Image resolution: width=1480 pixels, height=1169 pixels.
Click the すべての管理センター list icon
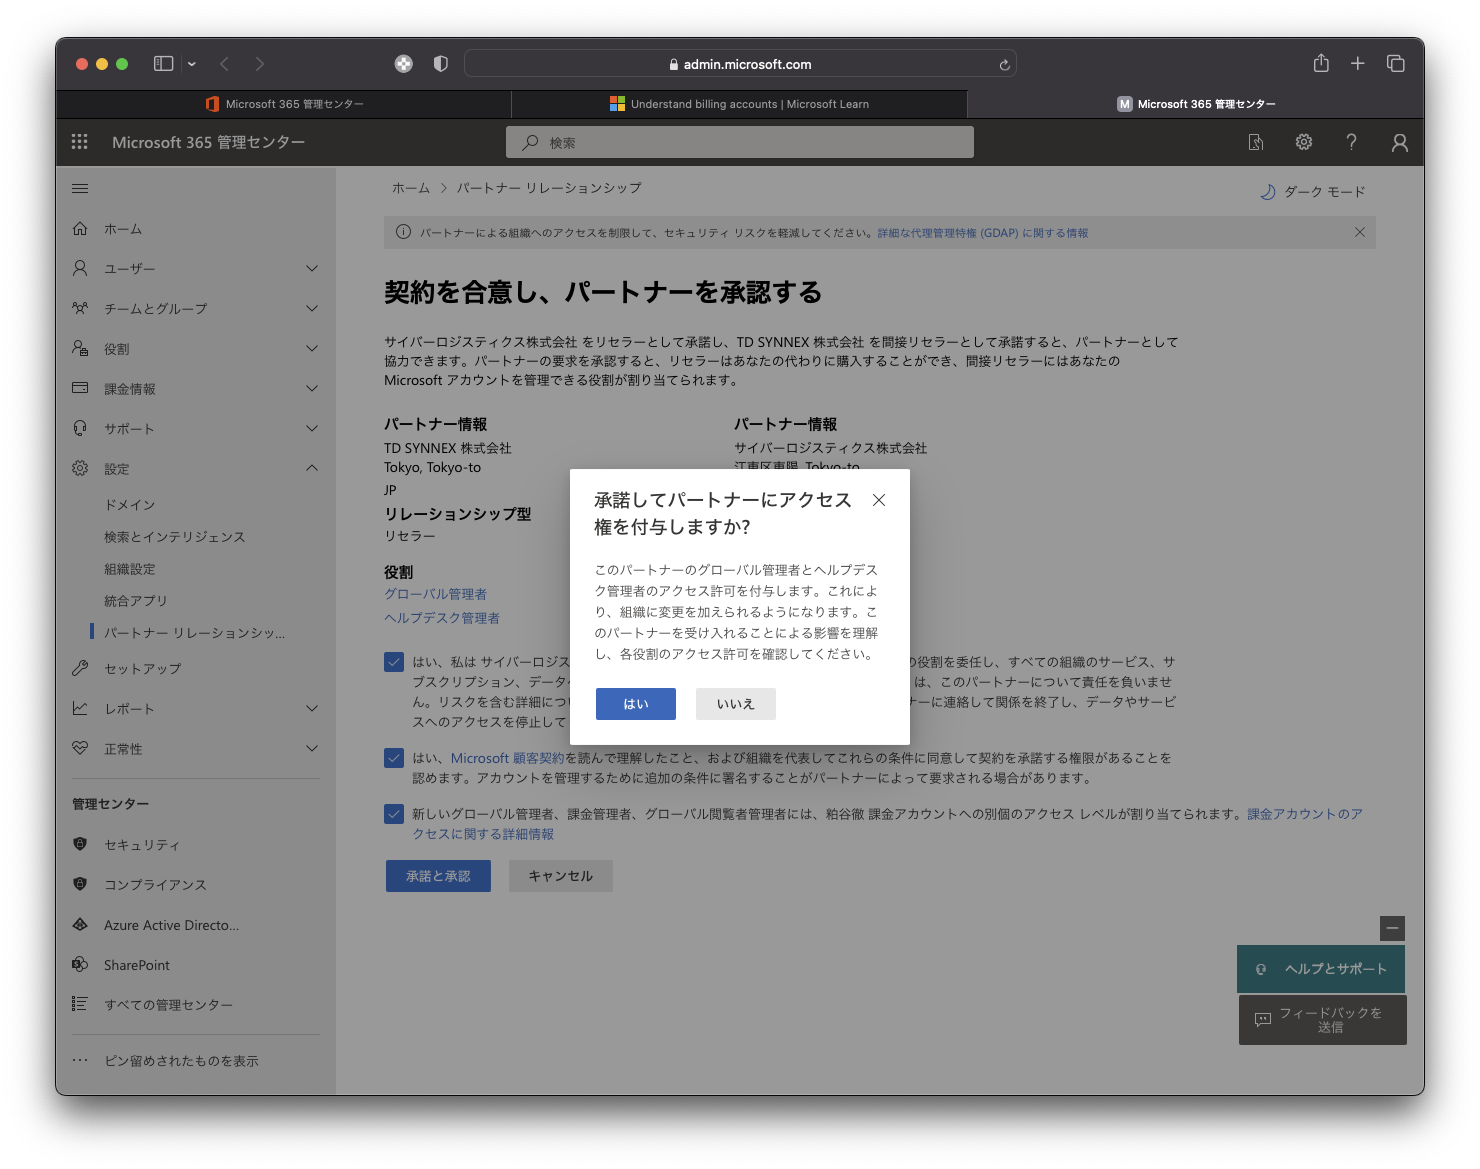[80, 1004]
